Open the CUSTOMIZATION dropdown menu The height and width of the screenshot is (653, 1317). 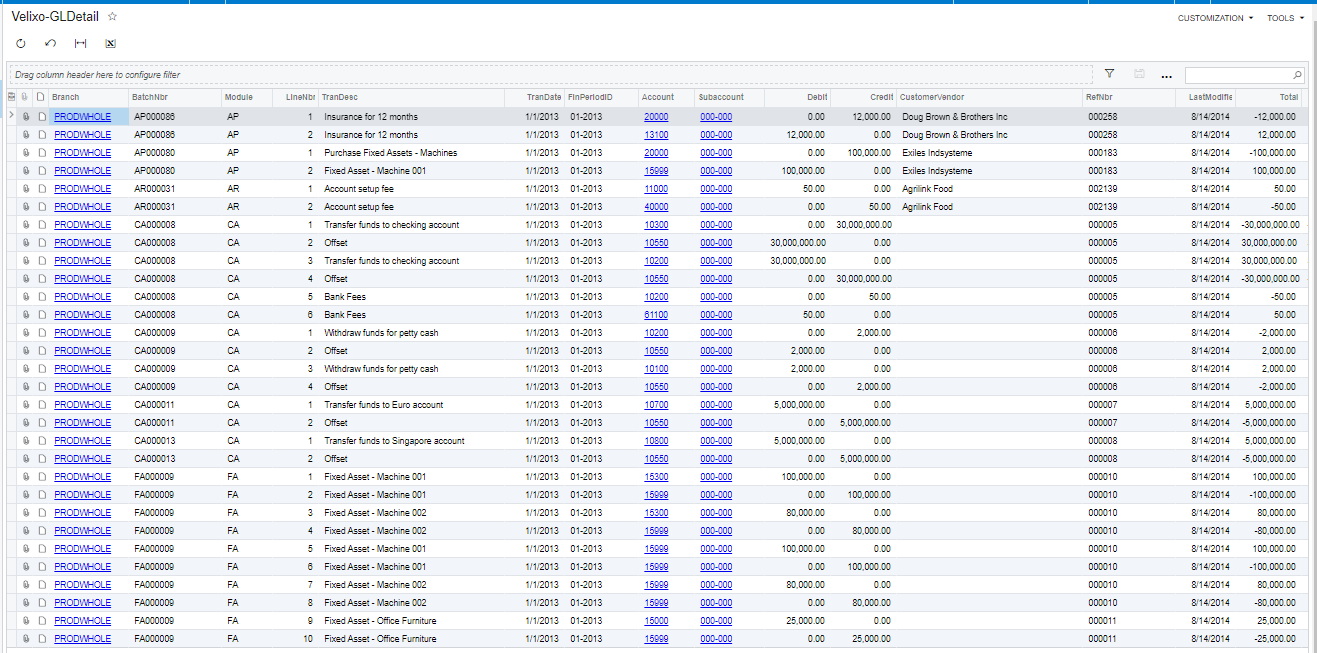tap(1215, 18)
